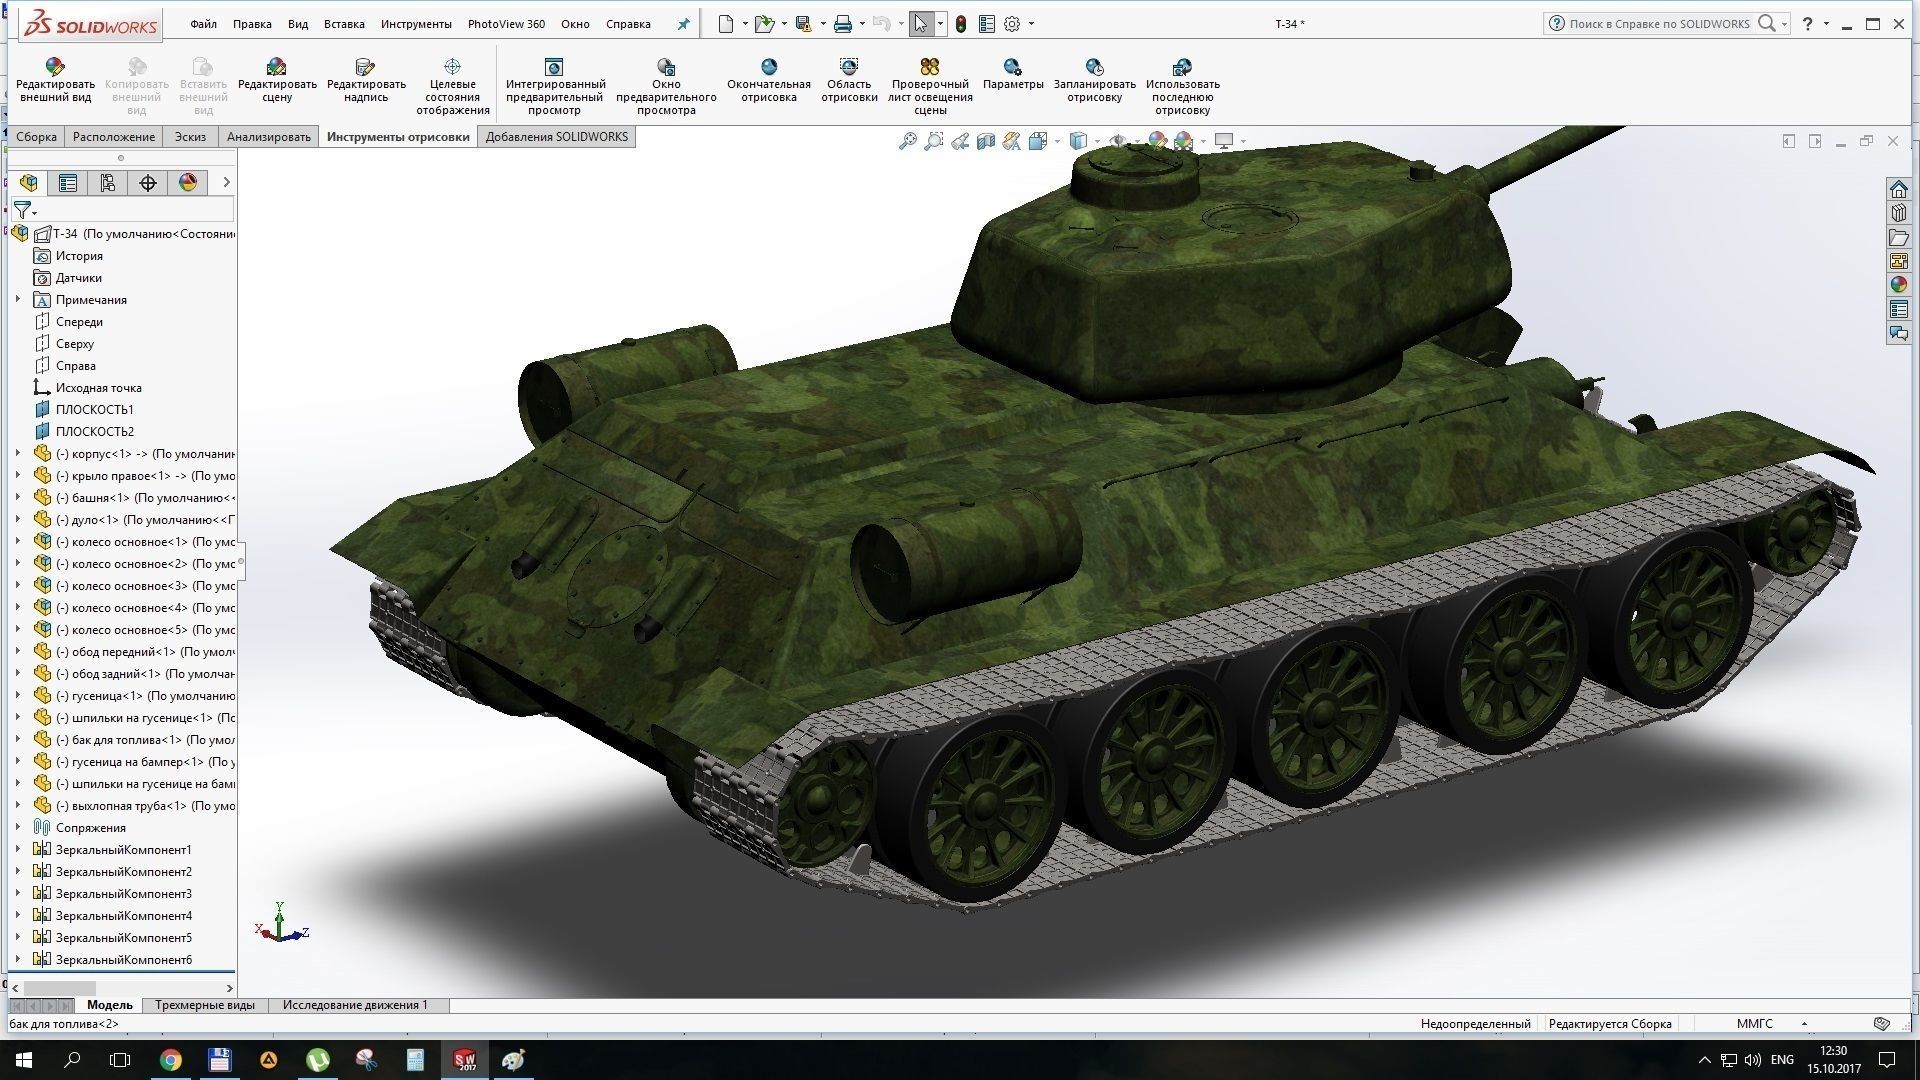This screenshot has height=1080, width=1920.
Task: Click Print icon in top toolbar
Action: [842, 24]
